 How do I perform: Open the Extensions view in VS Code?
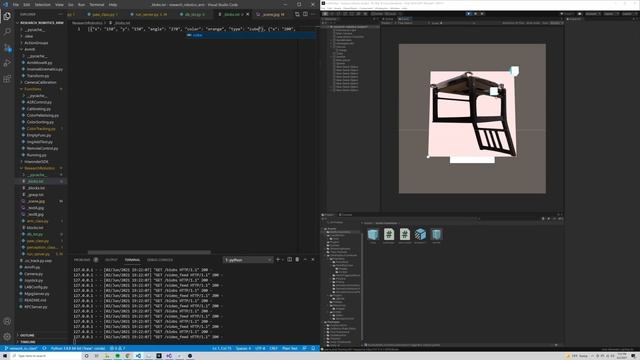pyautogui.click(x=7, y=79)
